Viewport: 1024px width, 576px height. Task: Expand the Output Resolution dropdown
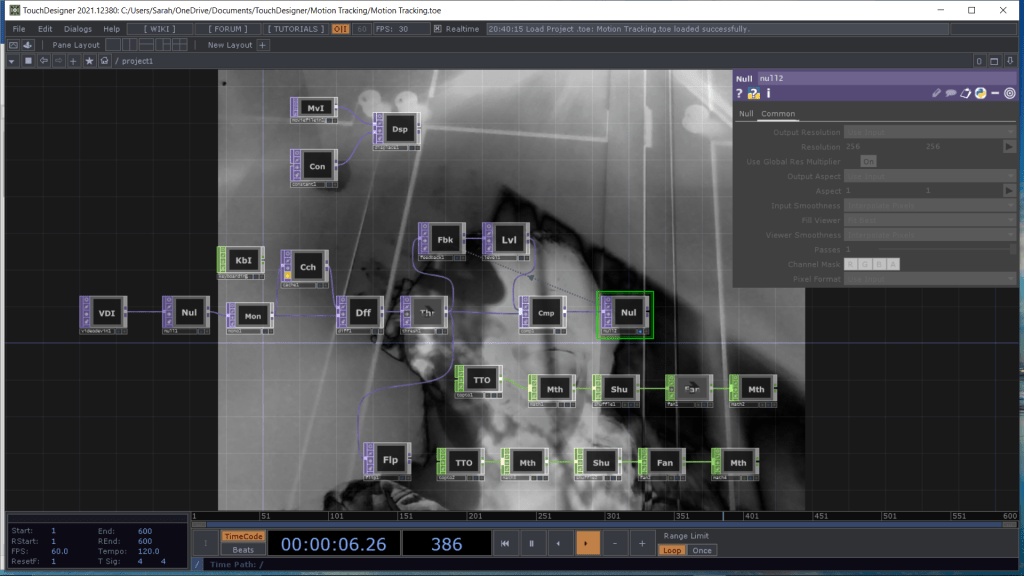930,132
